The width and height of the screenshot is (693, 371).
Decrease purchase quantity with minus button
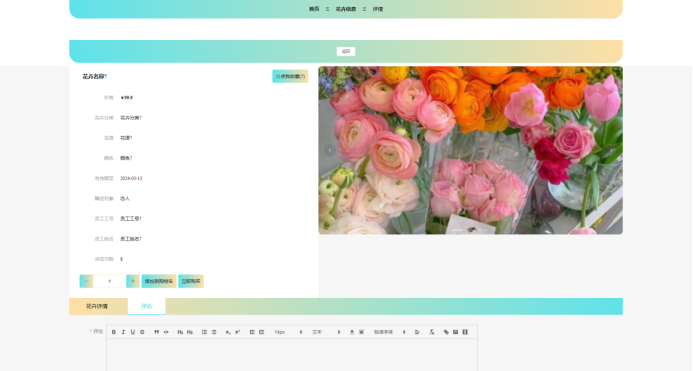pos(86,281)
